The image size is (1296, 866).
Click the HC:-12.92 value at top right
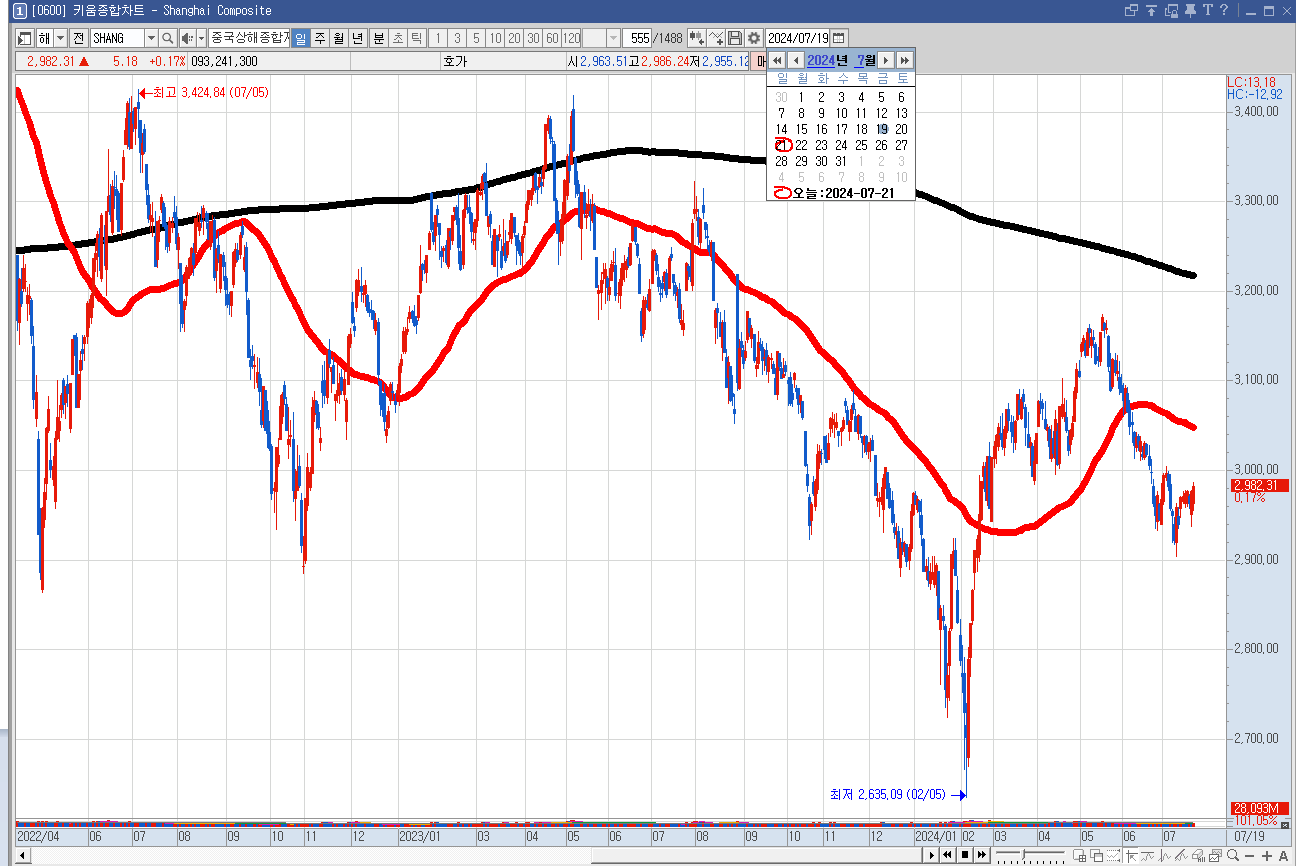(x=1254, y=94)
